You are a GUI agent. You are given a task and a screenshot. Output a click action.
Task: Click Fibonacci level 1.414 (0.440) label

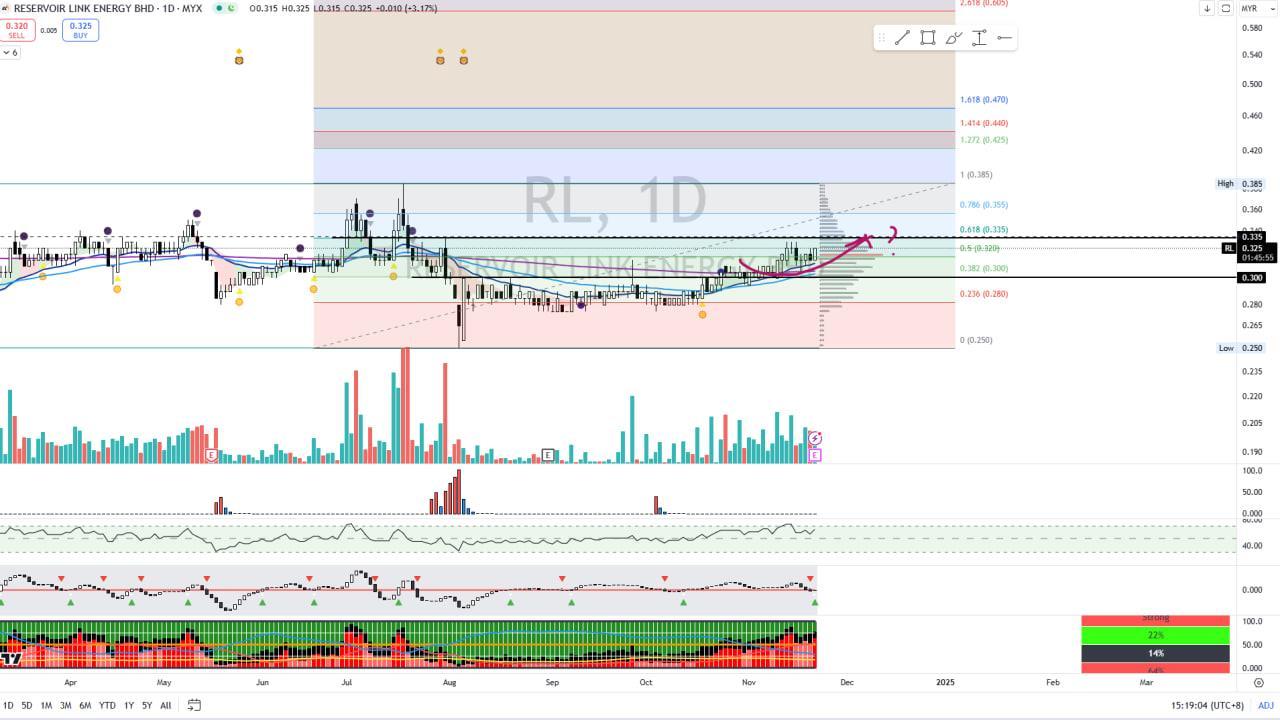pyautogui.click(x=983, y=123)
